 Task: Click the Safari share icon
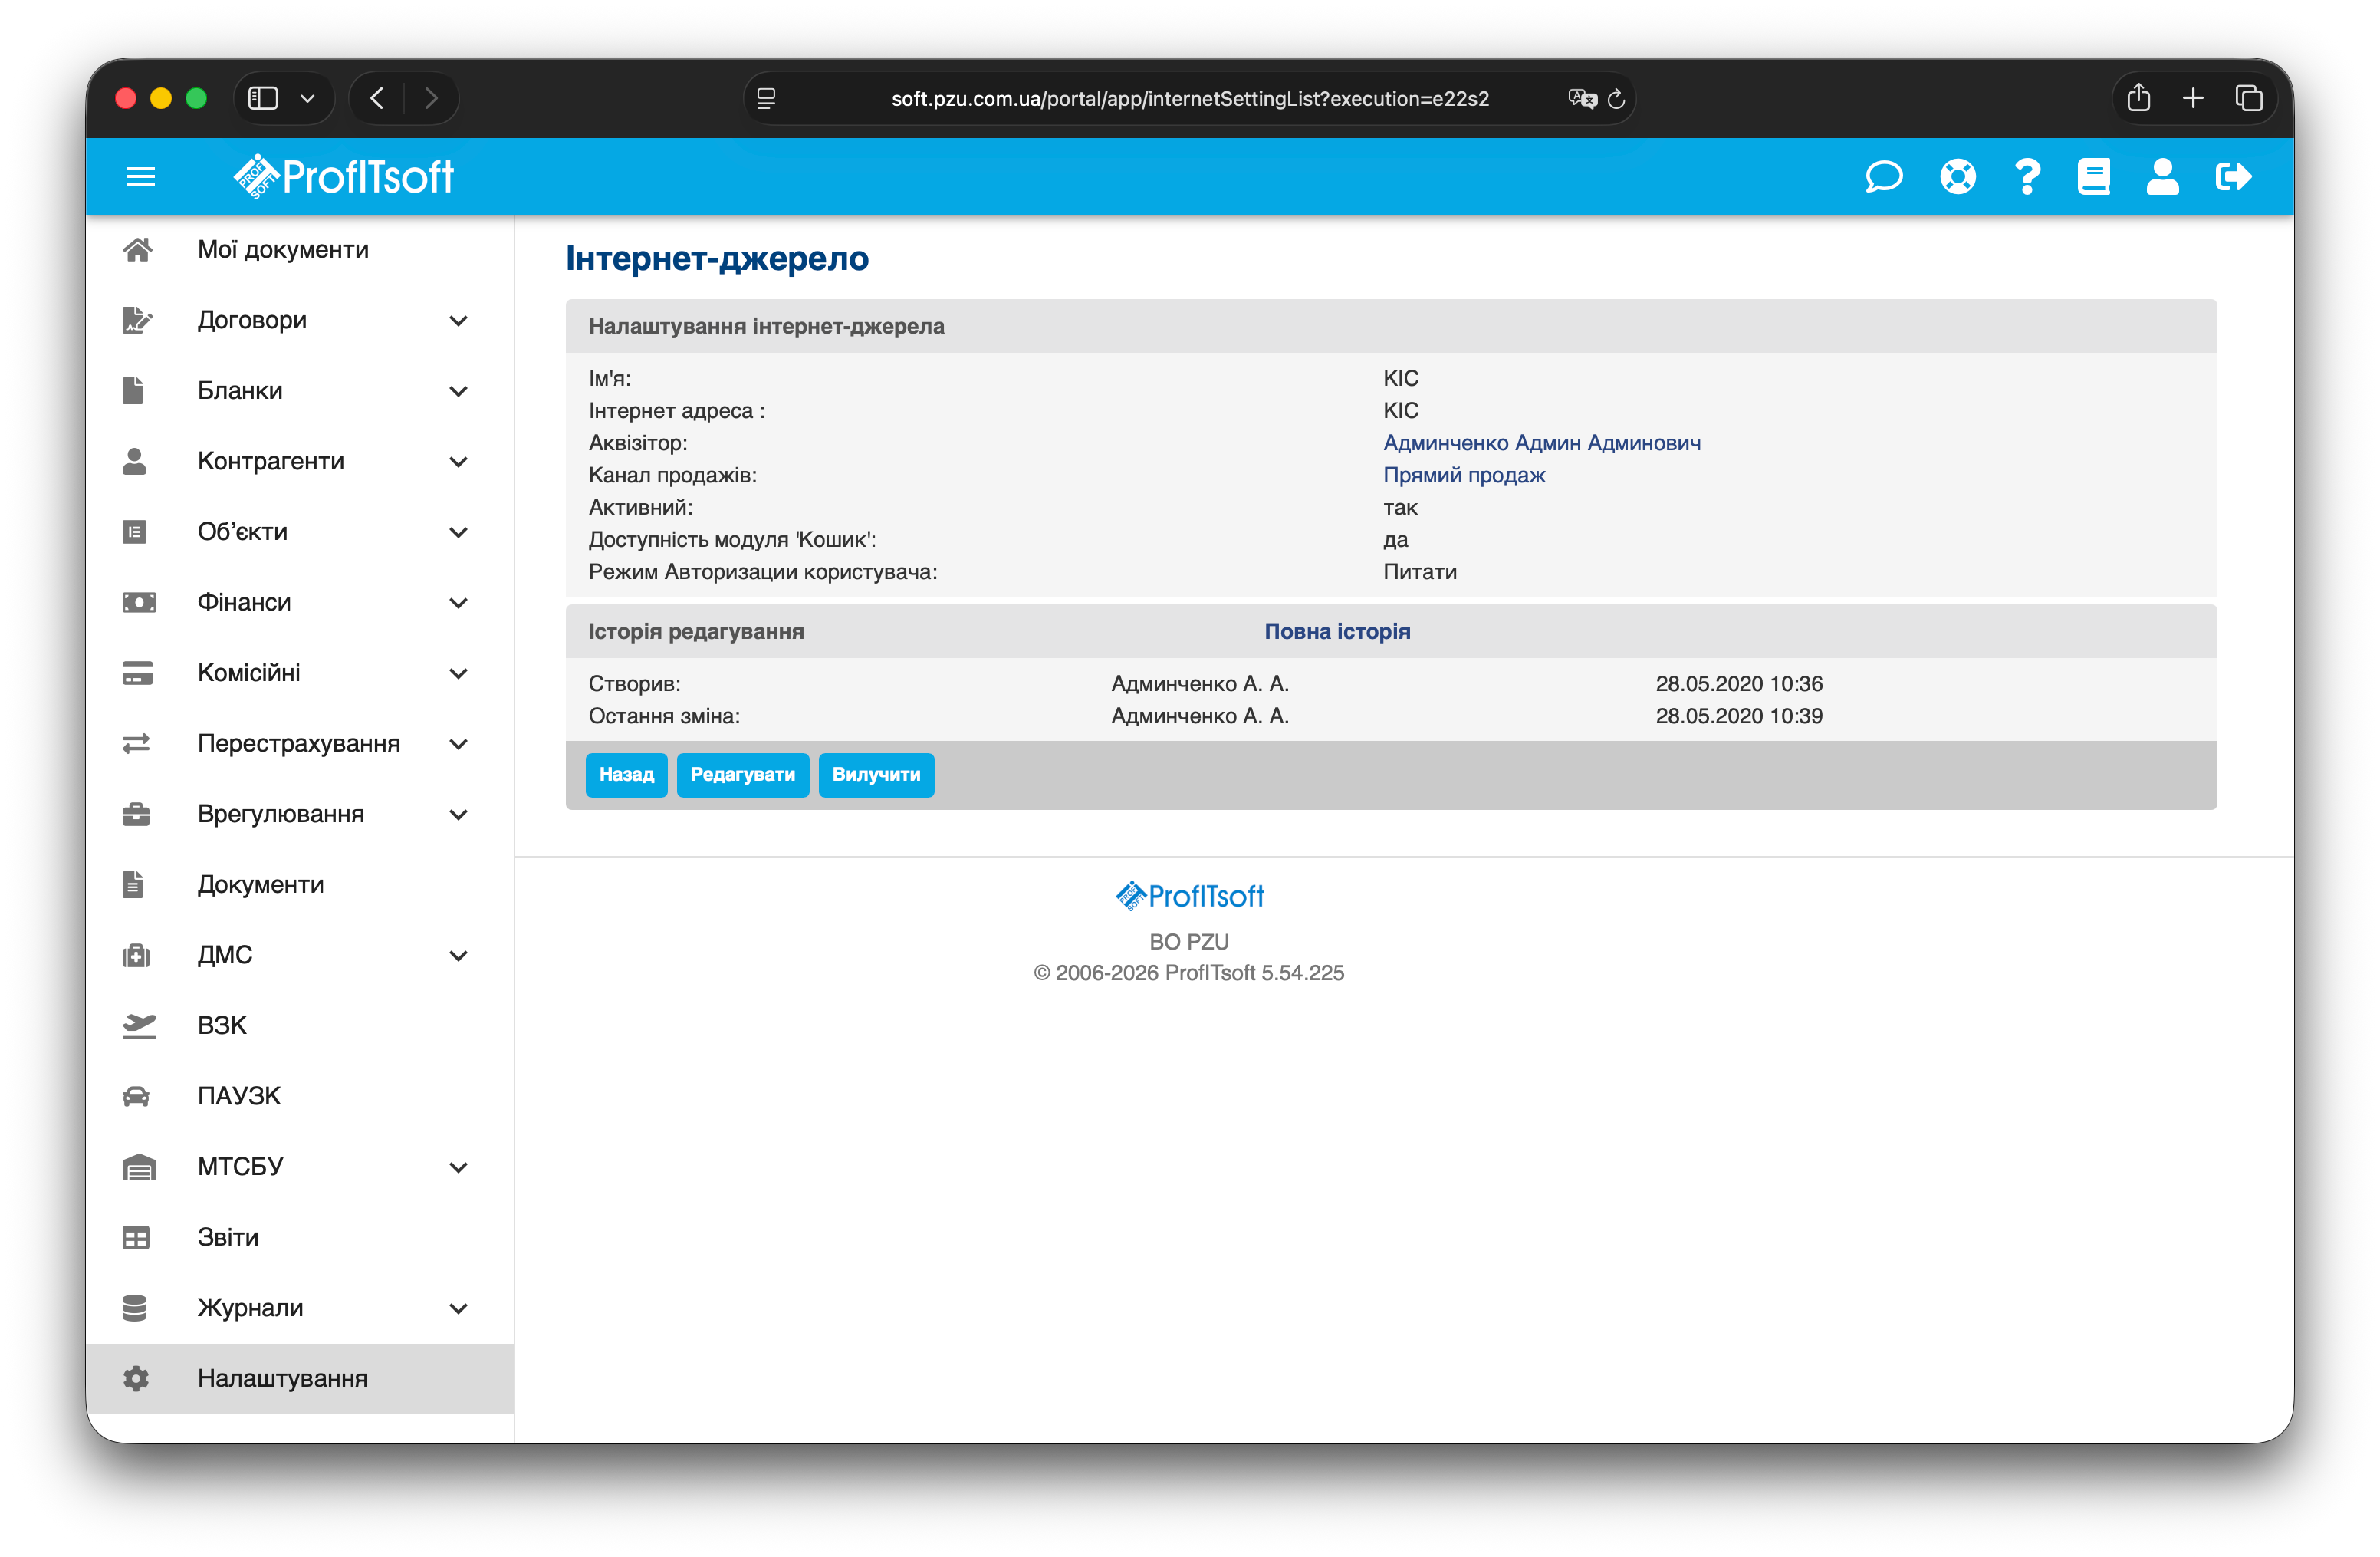click(x=2138, y=98)
